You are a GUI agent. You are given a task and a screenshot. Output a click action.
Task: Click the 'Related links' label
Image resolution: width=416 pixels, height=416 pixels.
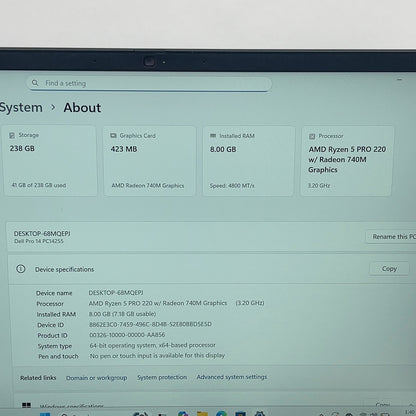point(38,378)
